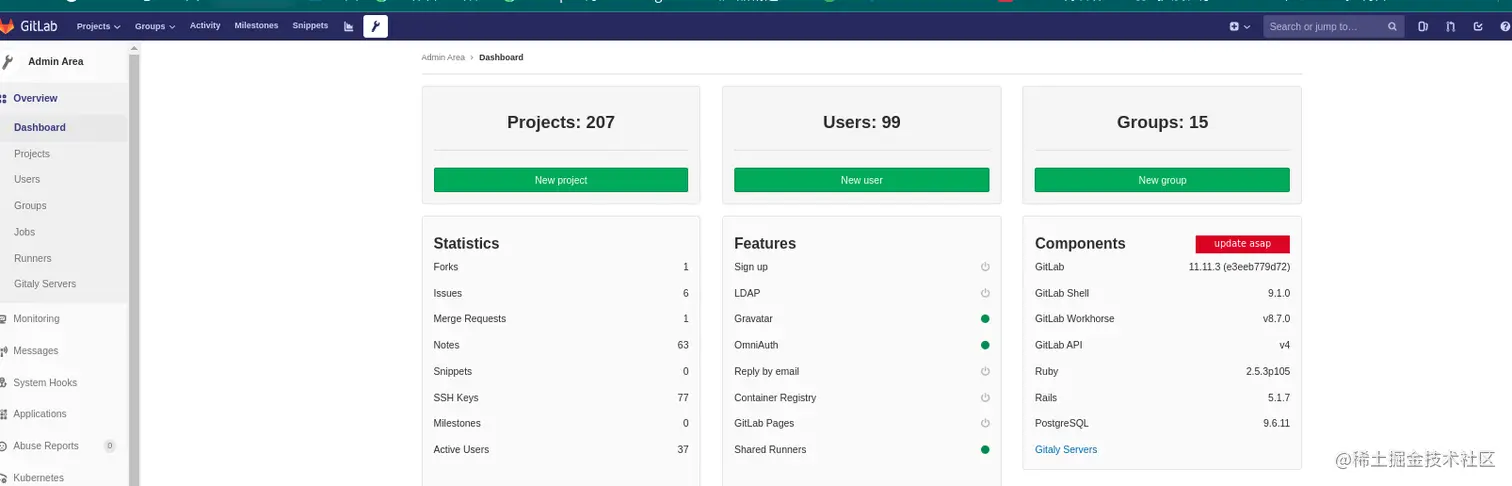Click the sidebar vertical scrollbar
This screenshot has width=1512, height=486.
click(134, 270)
